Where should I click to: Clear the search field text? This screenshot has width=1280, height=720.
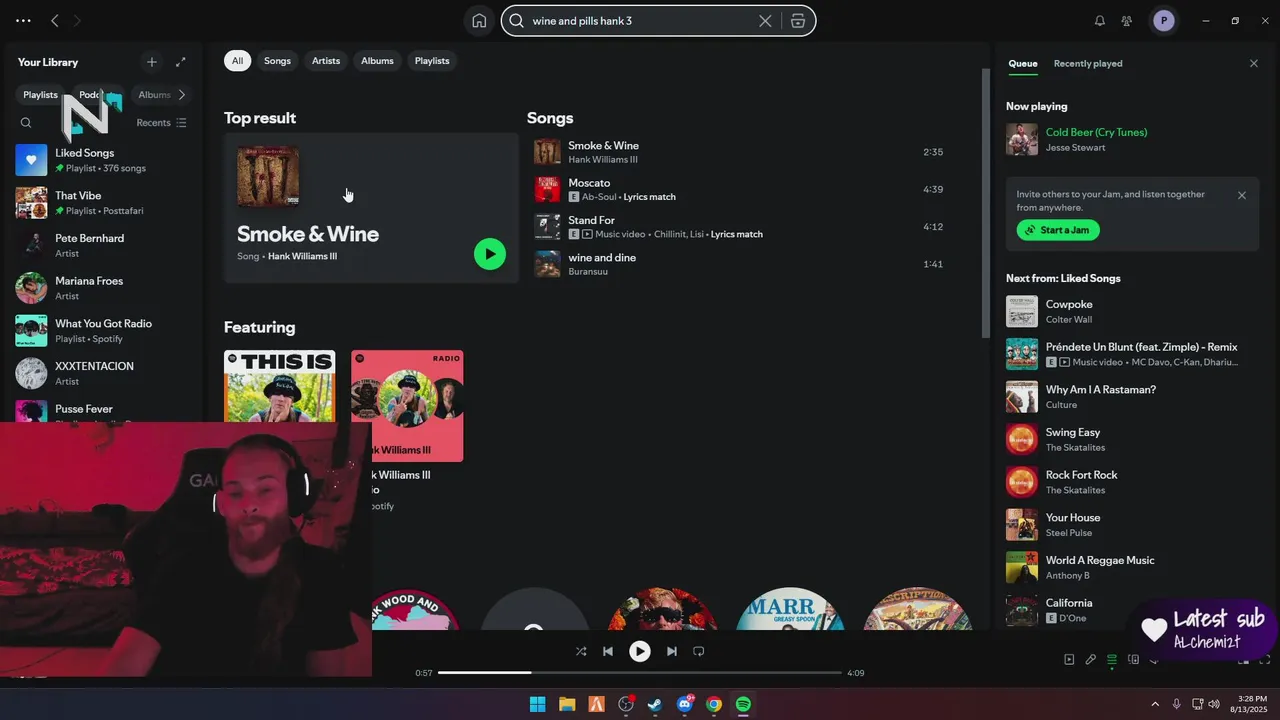click(x=765, y=21)
